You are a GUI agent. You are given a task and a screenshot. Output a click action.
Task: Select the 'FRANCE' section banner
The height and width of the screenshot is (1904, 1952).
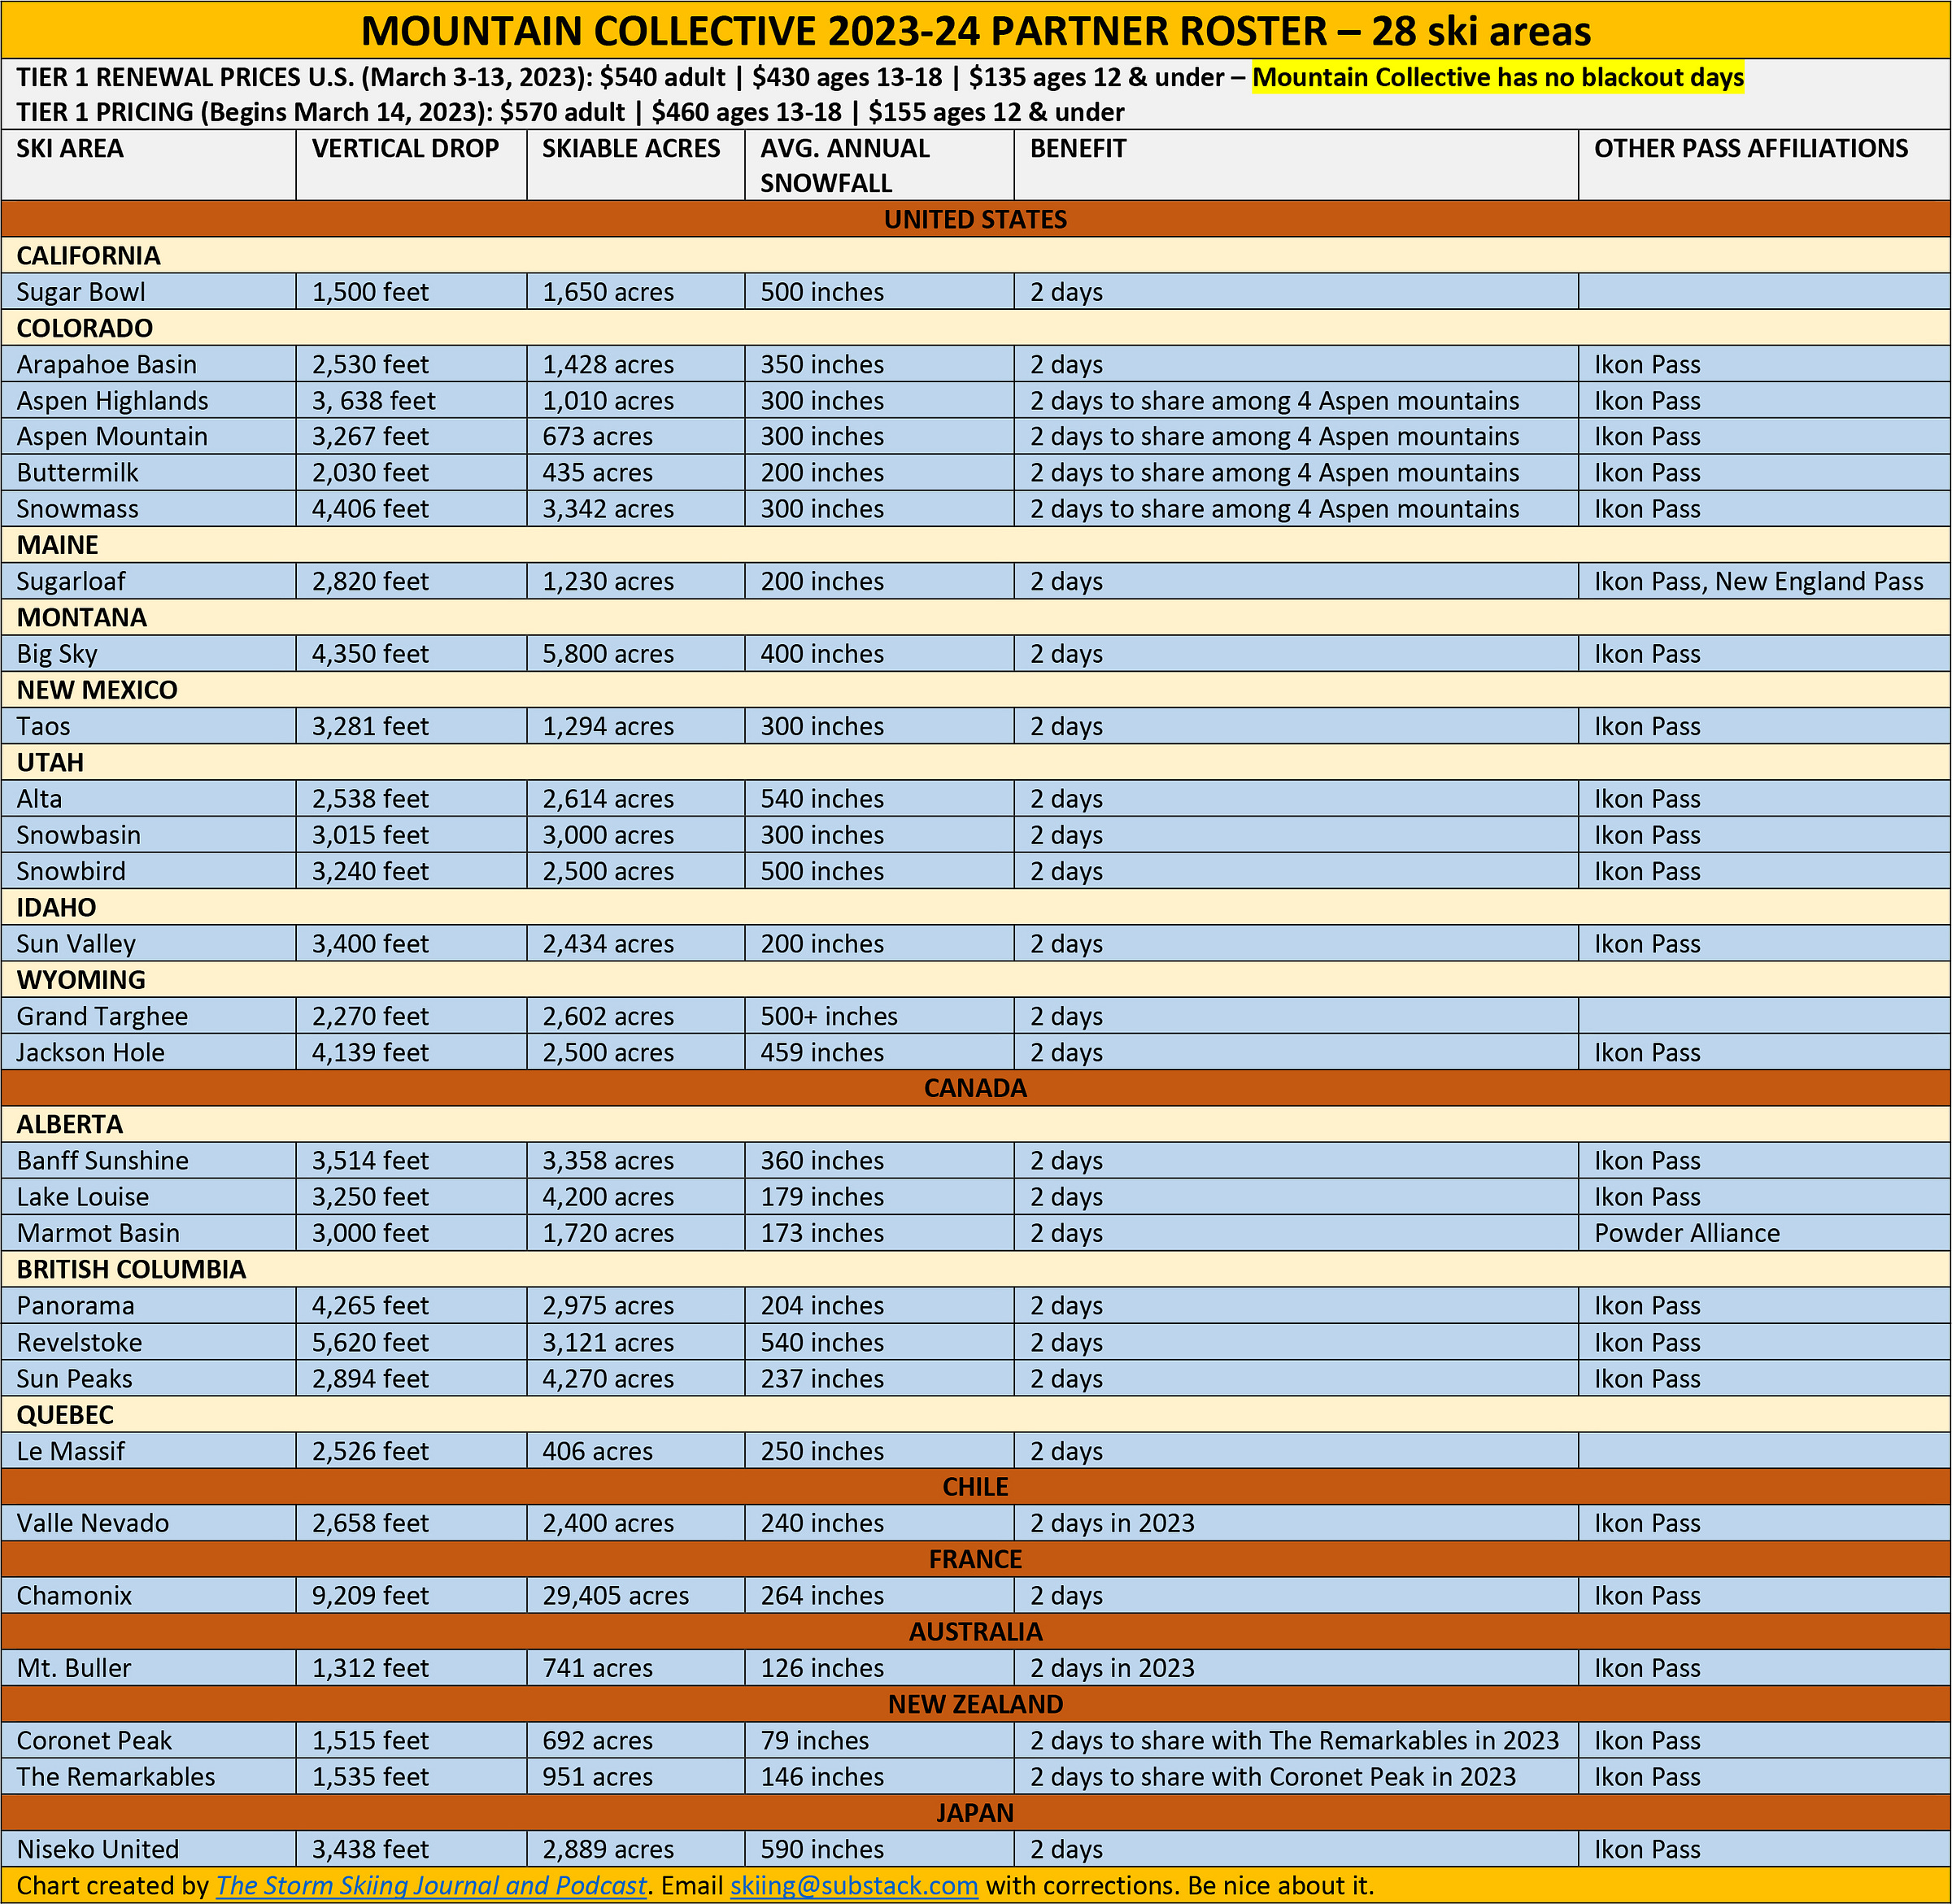pos(976,1559)
